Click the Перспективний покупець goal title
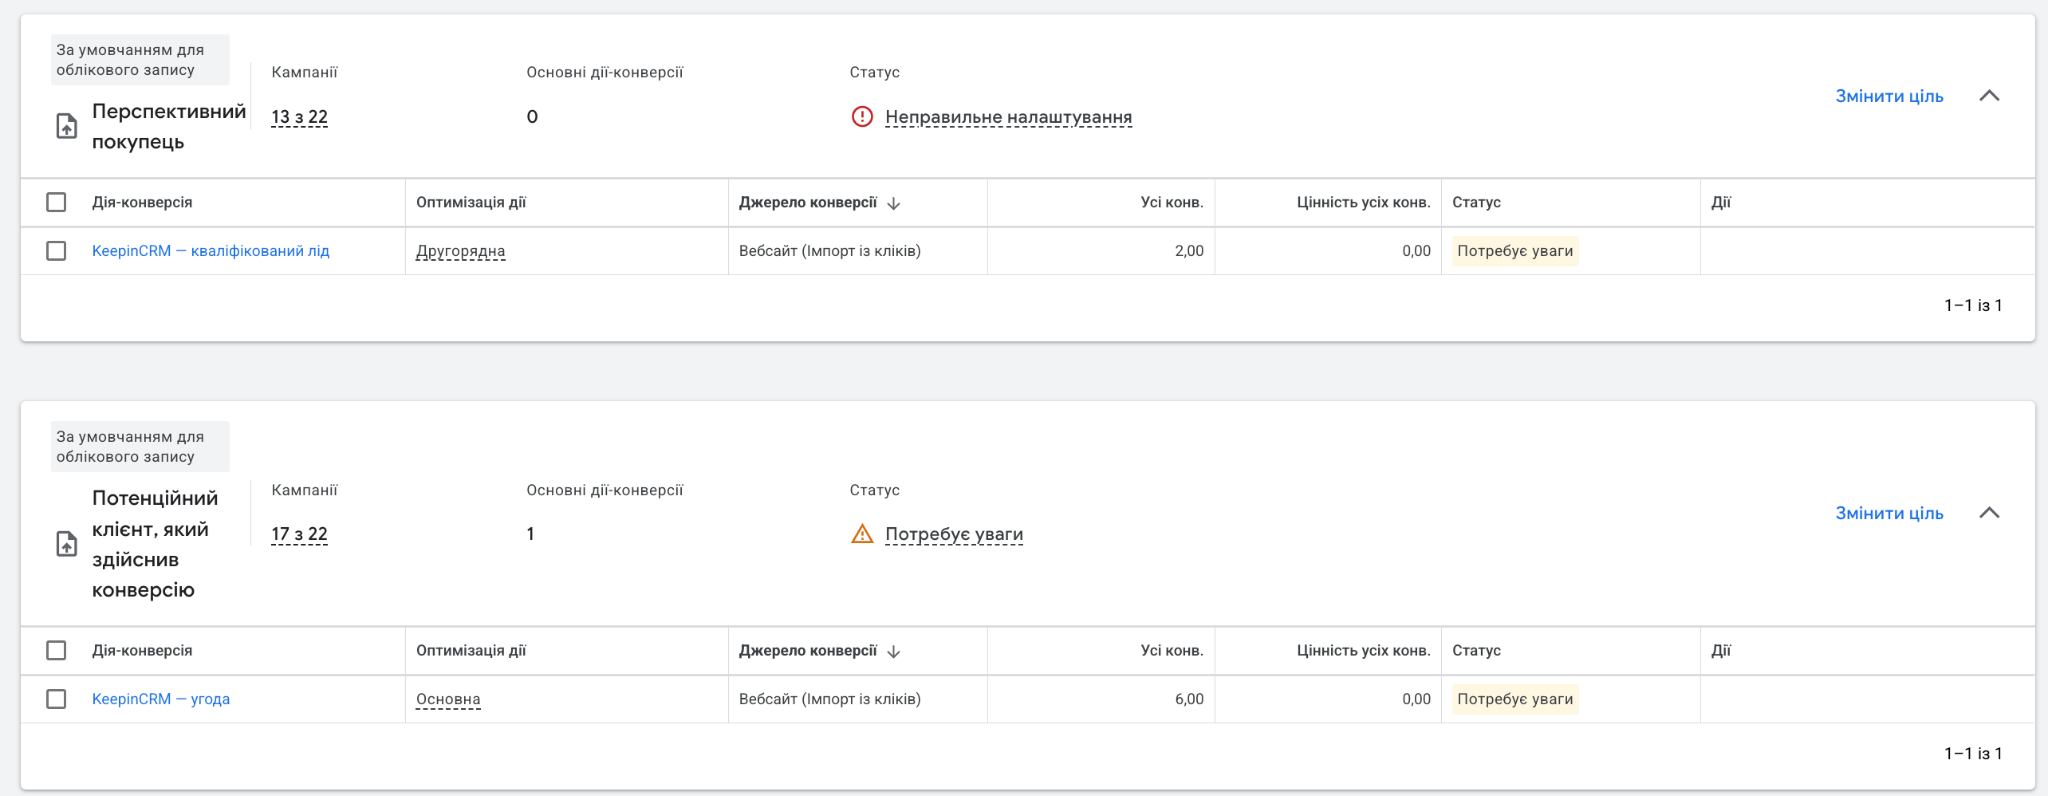 coord(169,126)
